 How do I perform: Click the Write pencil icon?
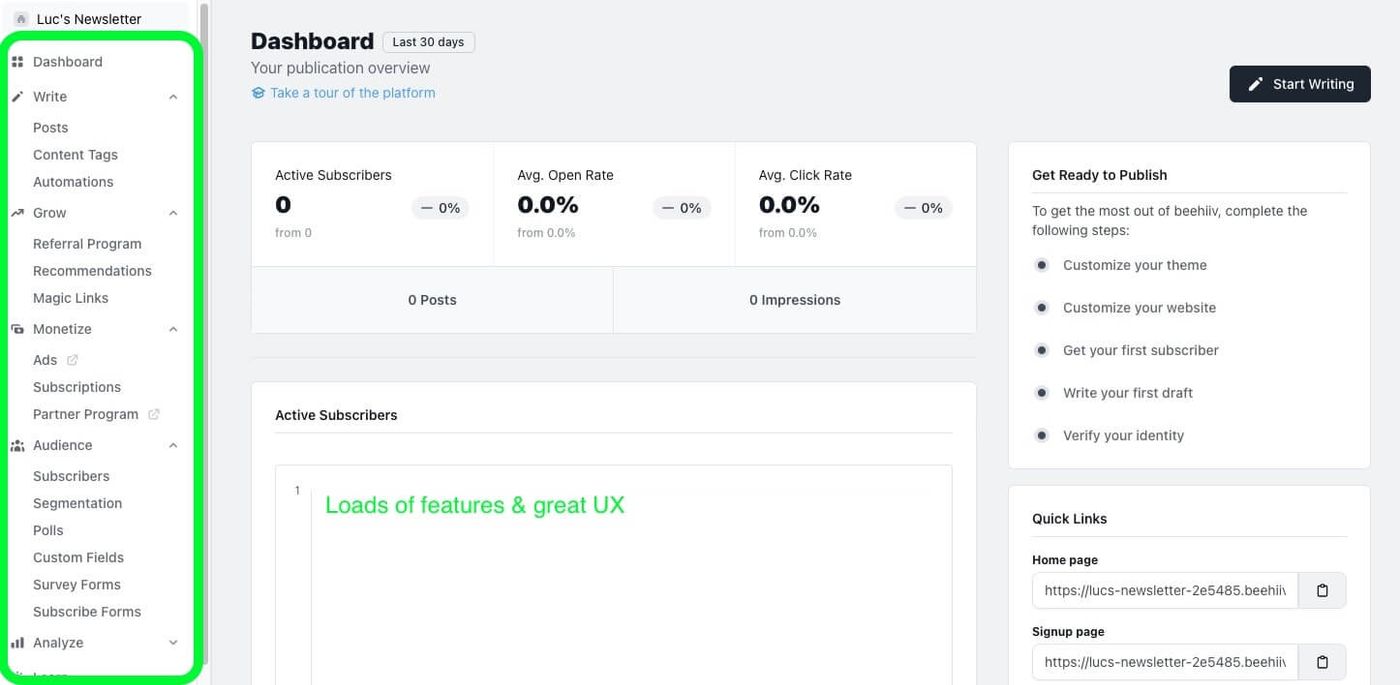tap(17, 97)
